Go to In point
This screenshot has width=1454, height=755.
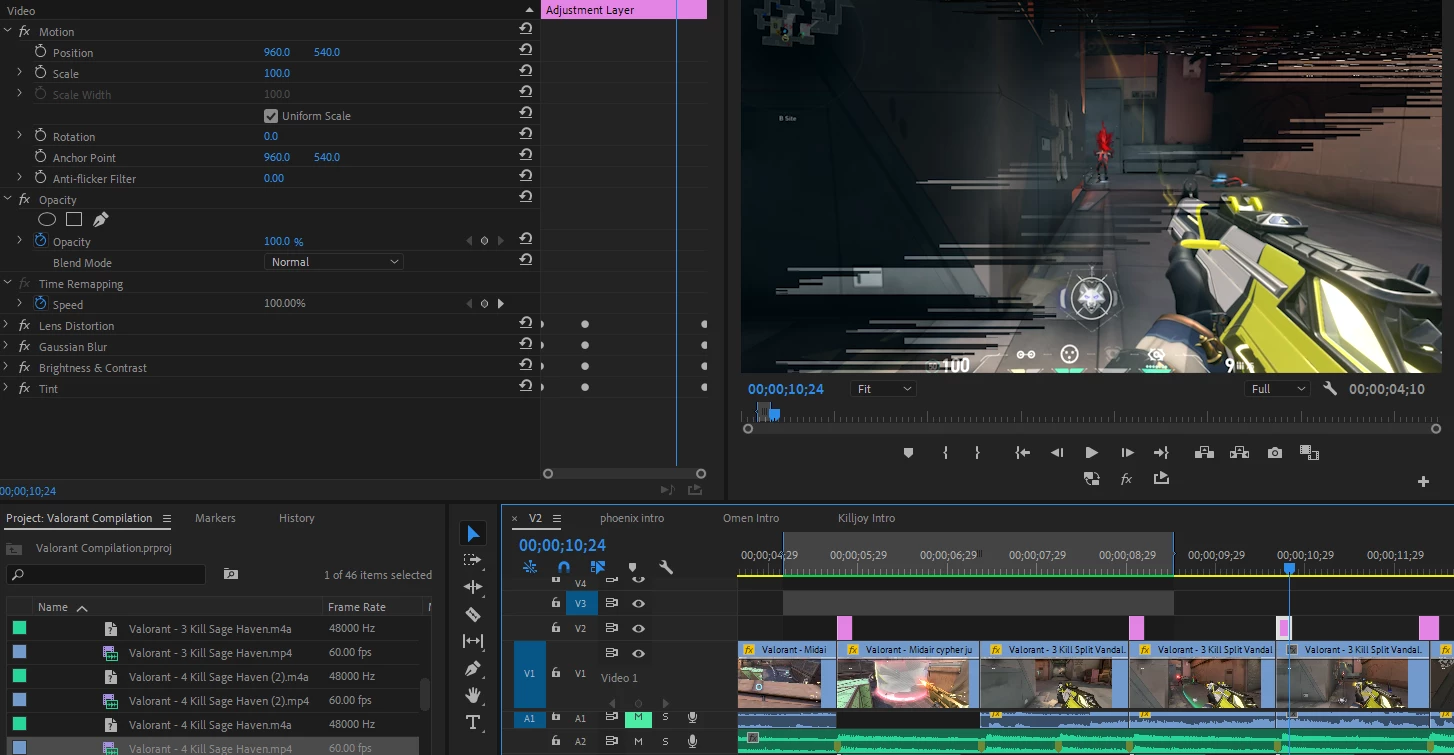point(1022,453)
